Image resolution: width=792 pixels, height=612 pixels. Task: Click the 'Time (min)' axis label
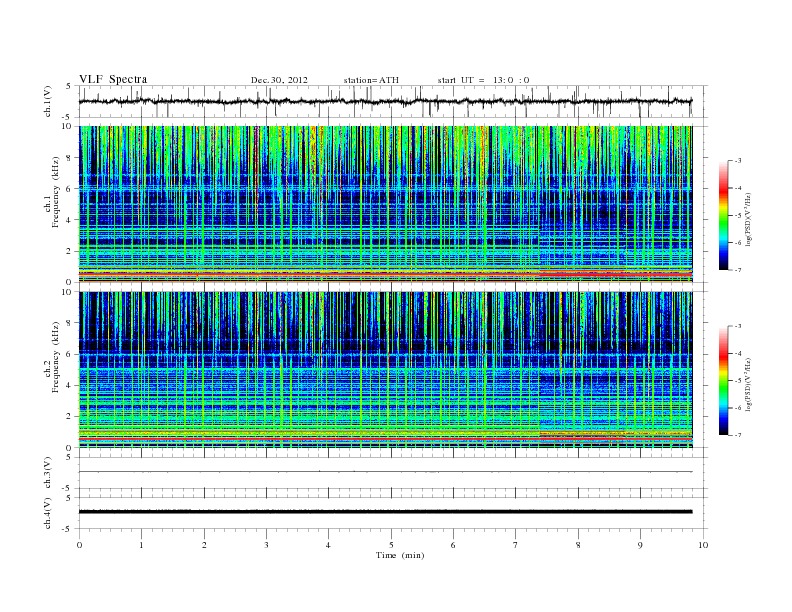(400, 555)
